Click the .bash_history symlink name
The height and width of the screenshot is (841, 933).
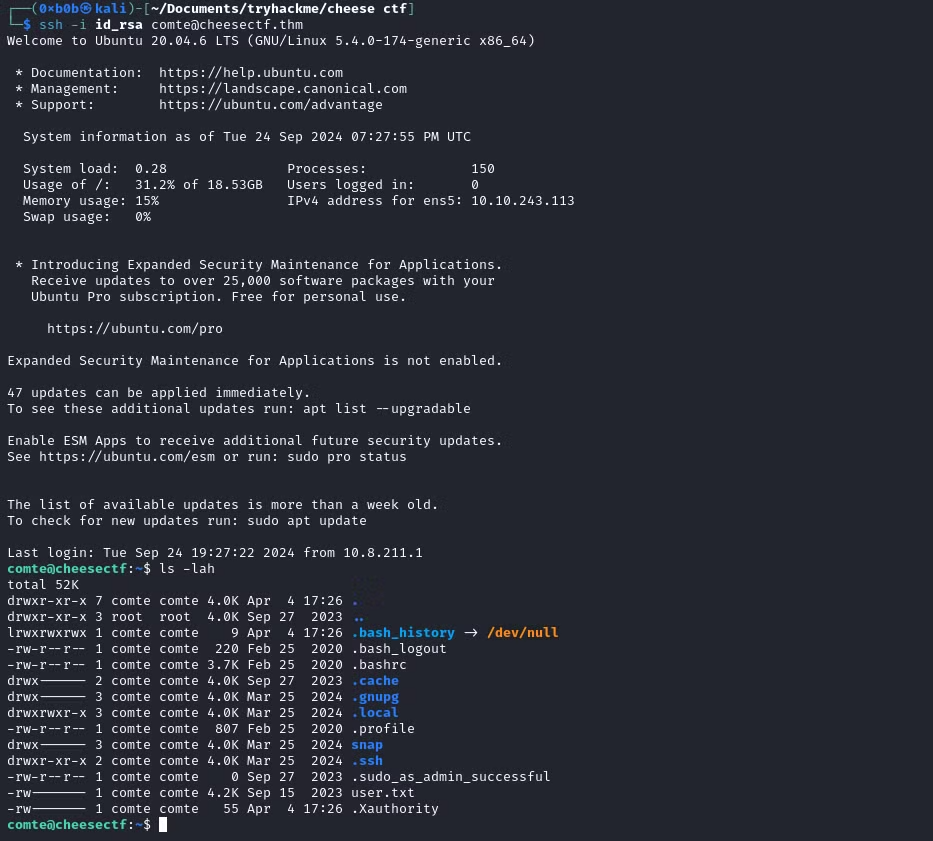click(402, 633)
